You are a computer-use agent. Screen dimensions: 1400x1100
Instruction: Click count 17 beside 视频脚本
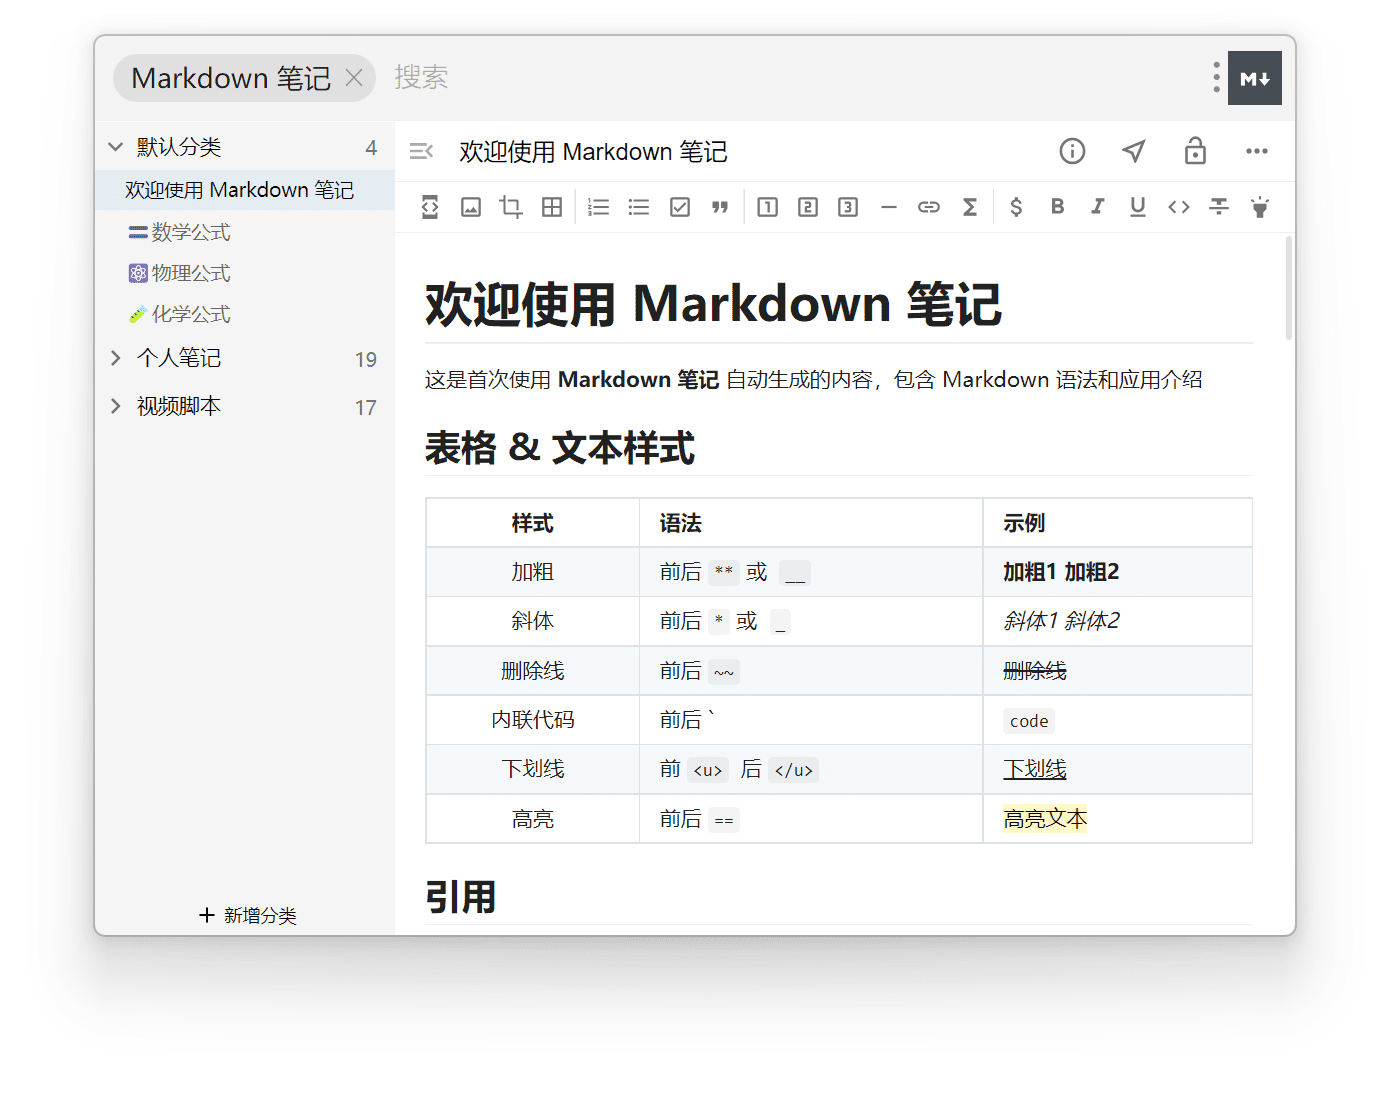[366, 408]
